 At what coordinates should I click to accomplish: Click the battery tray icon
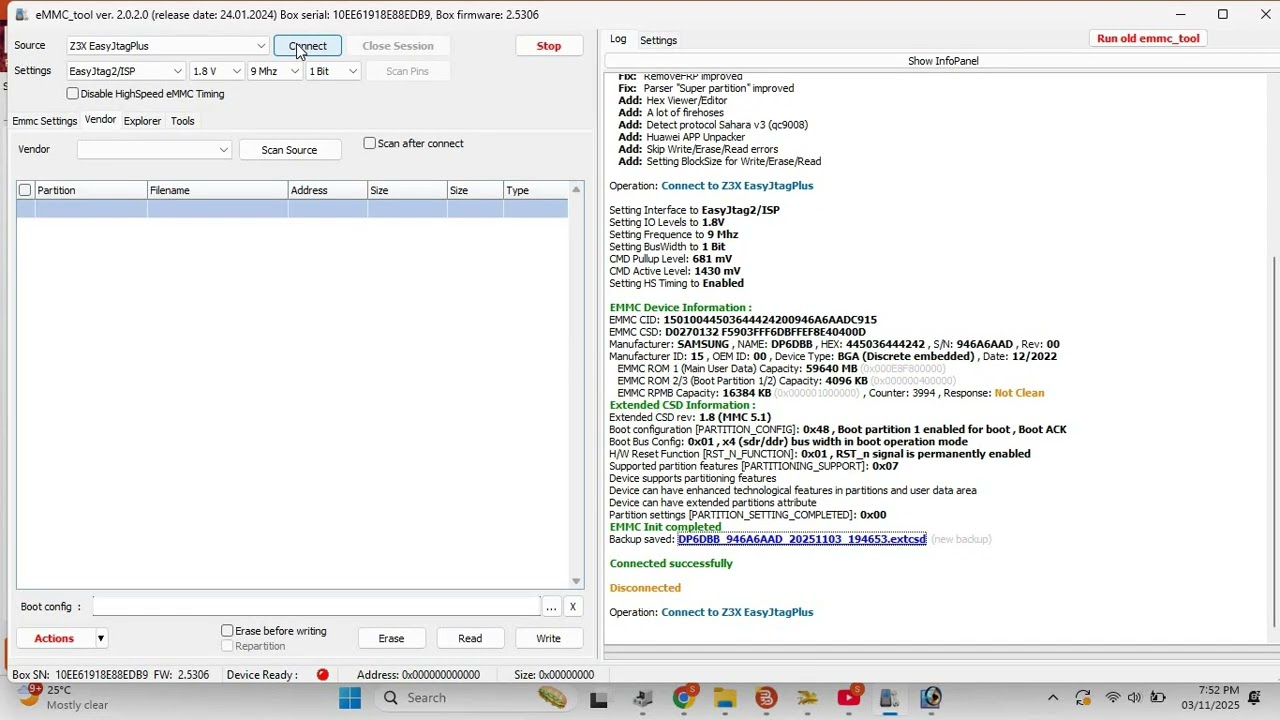(1158, 698)
